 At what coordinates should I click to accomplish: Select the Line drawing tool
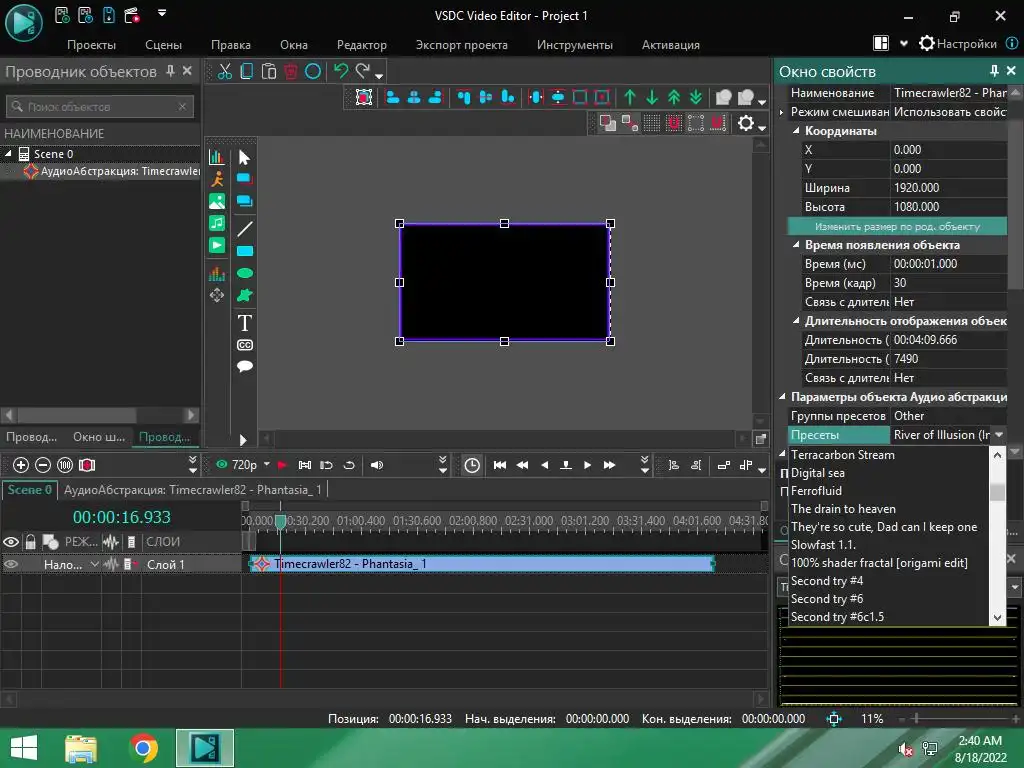click(244, 229)
